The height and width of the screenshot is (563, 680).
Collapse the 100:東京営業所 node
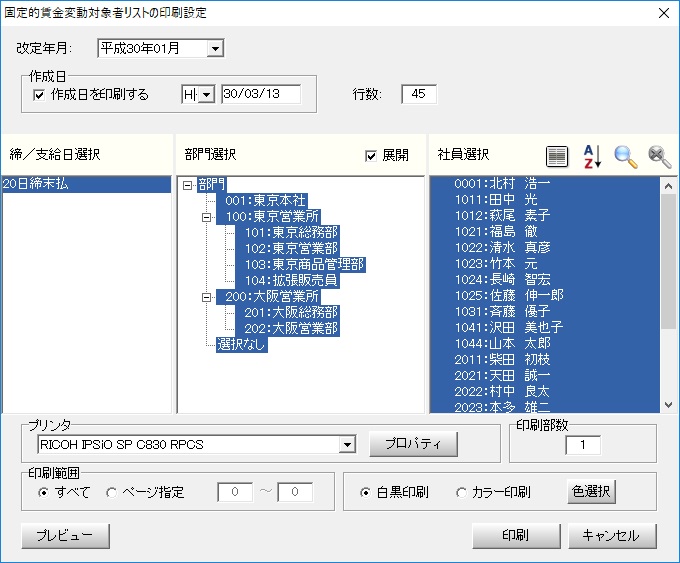pos(207,217)
